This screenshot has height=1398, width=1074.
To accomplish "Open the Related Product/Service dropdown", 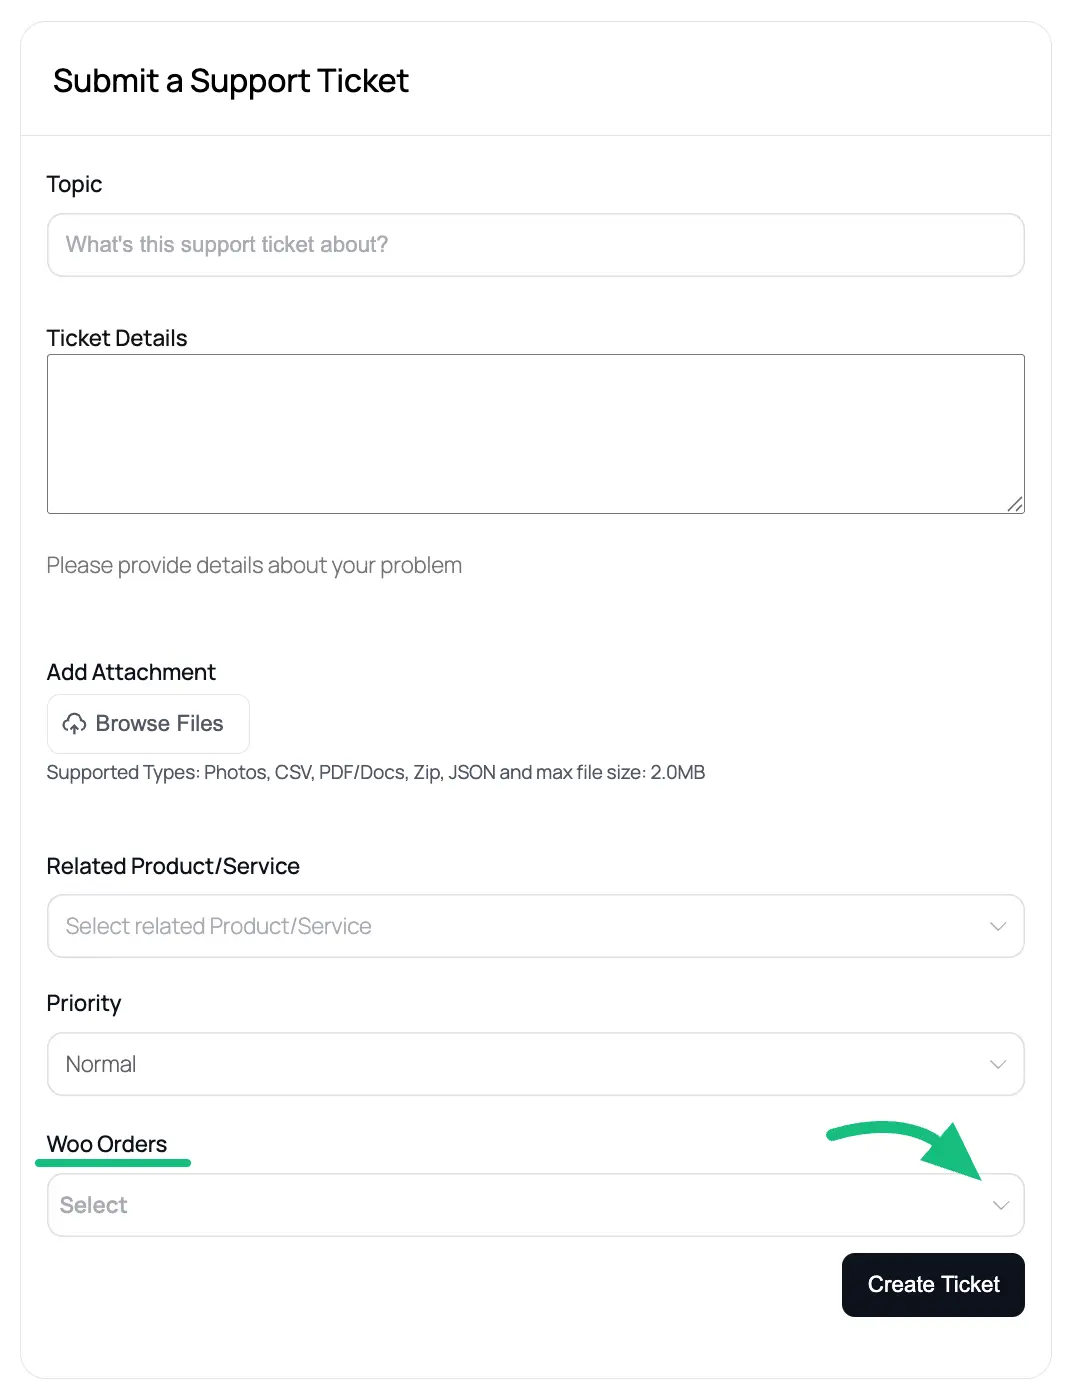I will click(535, 926).
